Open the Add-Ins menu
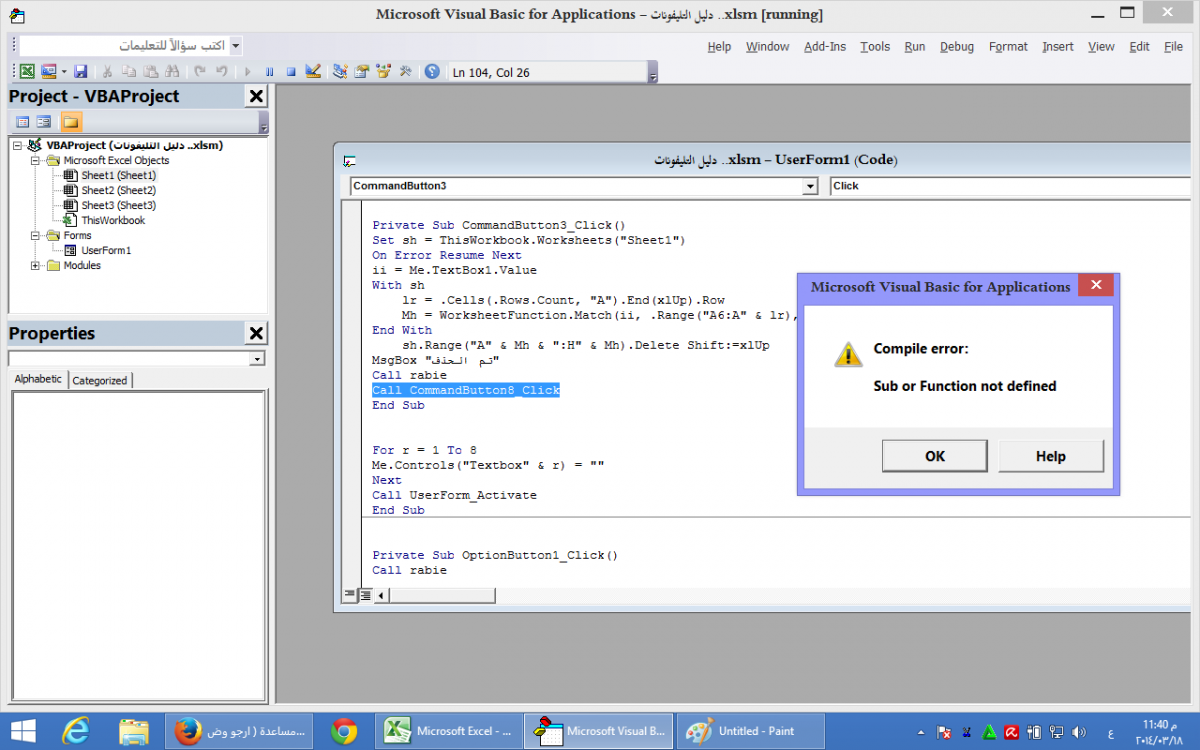The width and height of the screenshot is (1200, 750). pos(825,46)
